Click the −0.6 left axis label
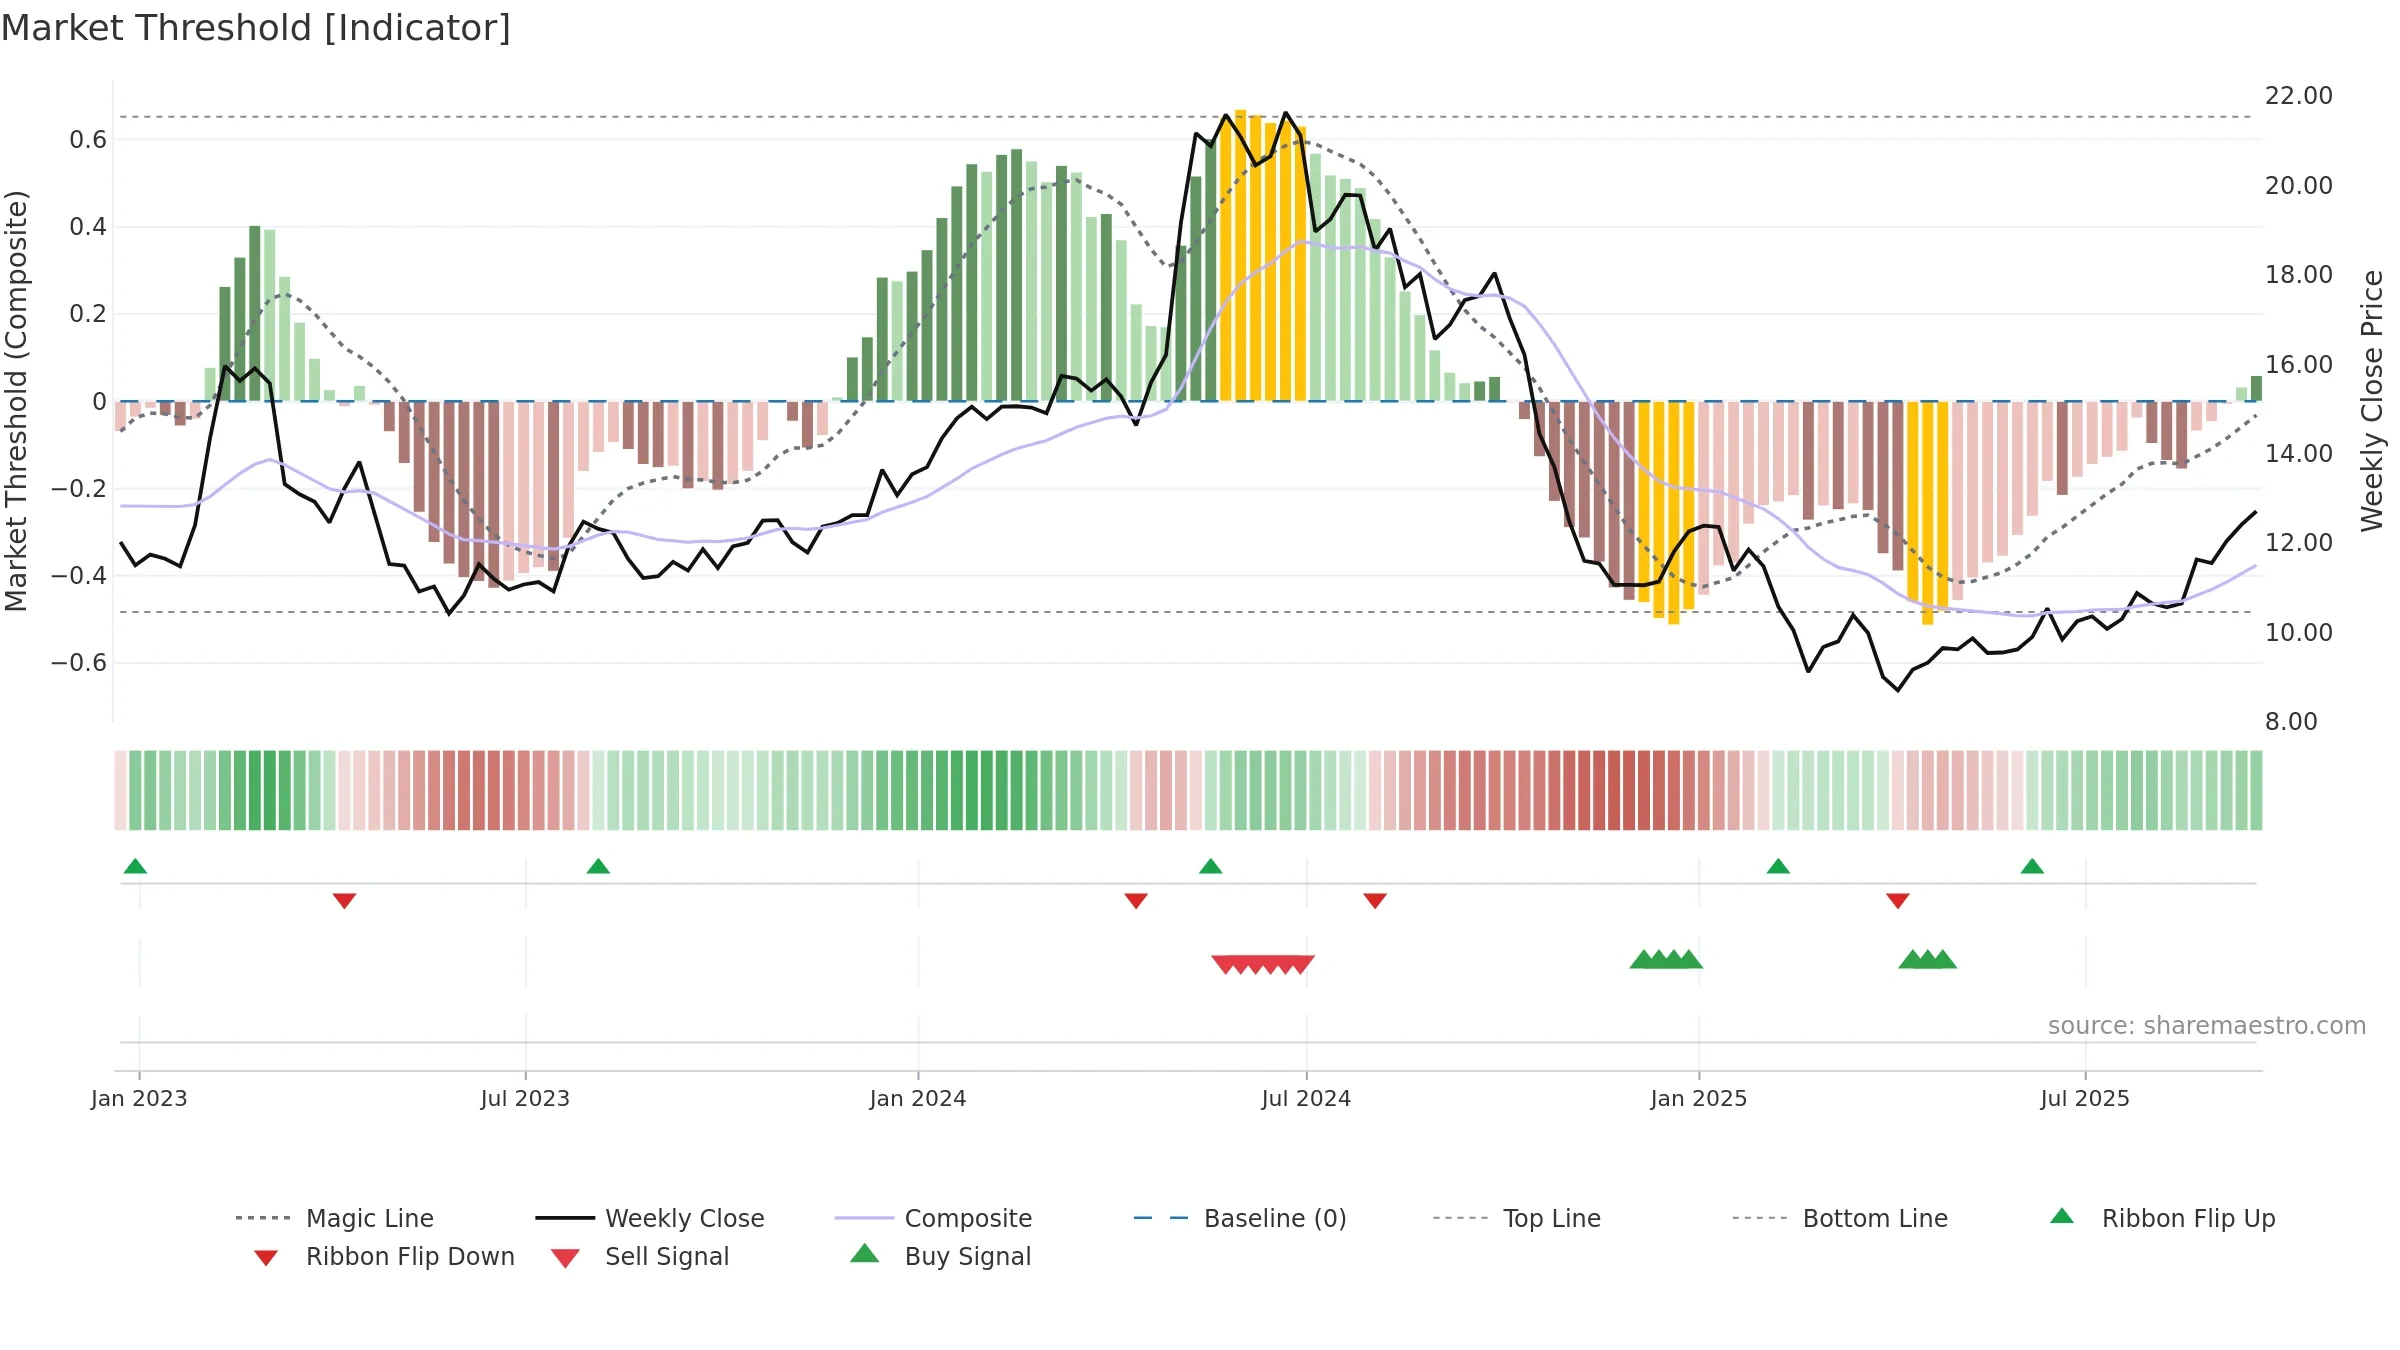The width and height of the screenshot is (2400, 1350). pyautogui.click(x=79, y=662)
